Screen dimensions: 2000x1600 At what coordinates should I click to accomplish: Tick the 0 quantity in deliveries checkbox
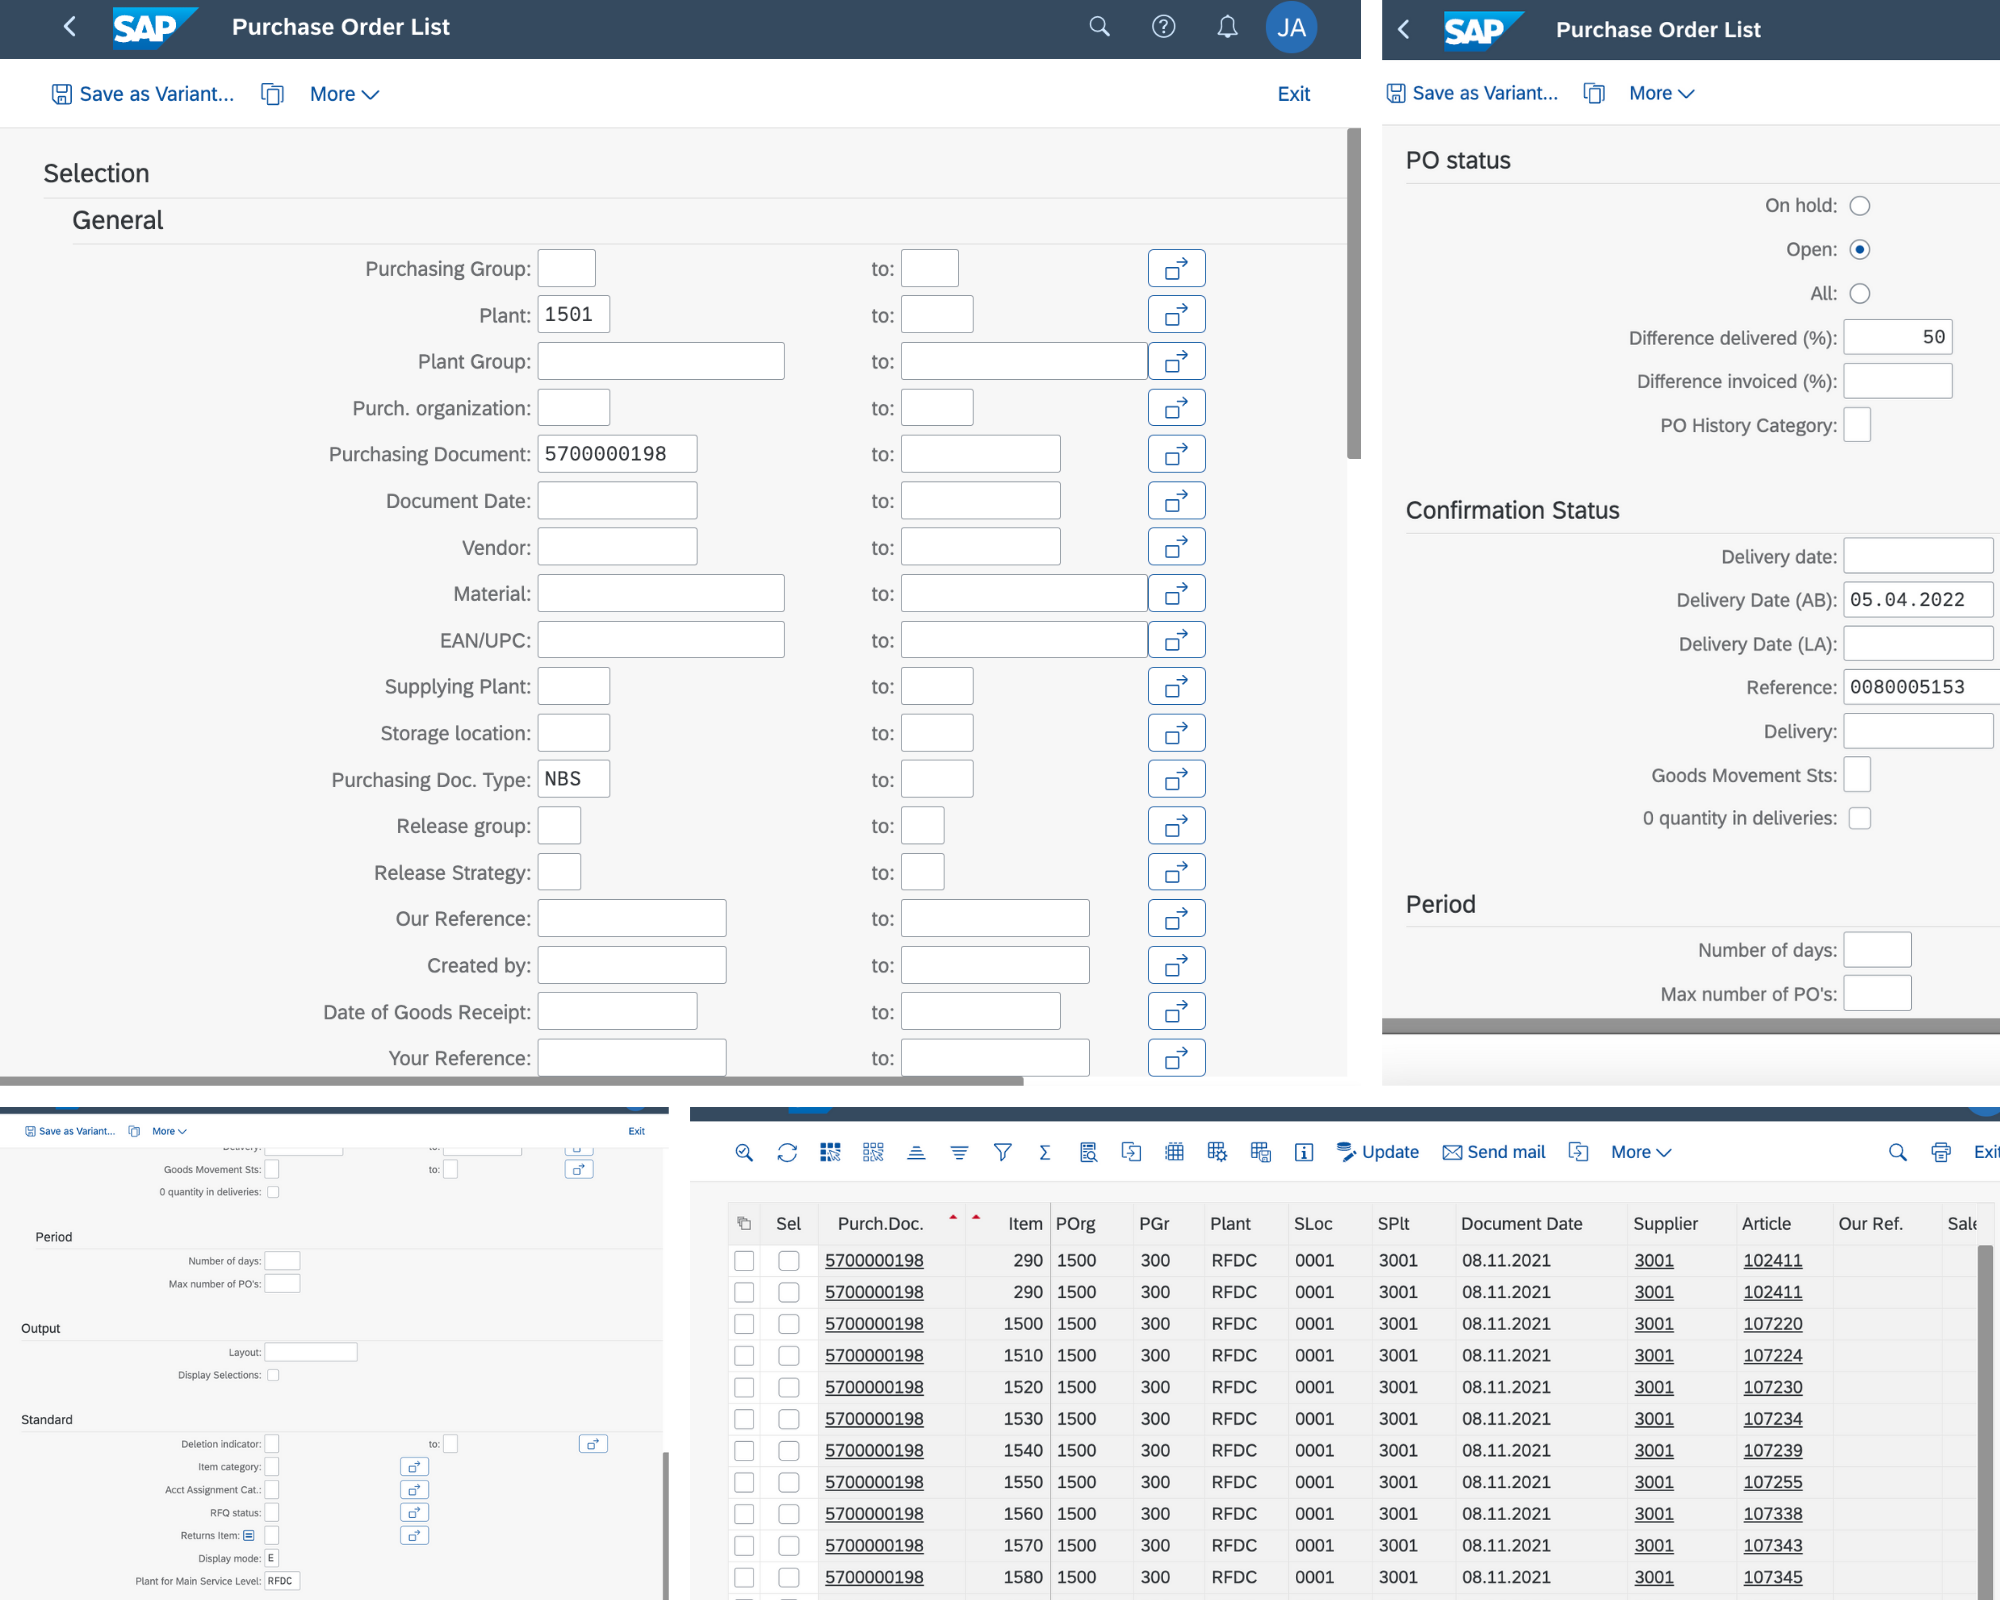1860,819
